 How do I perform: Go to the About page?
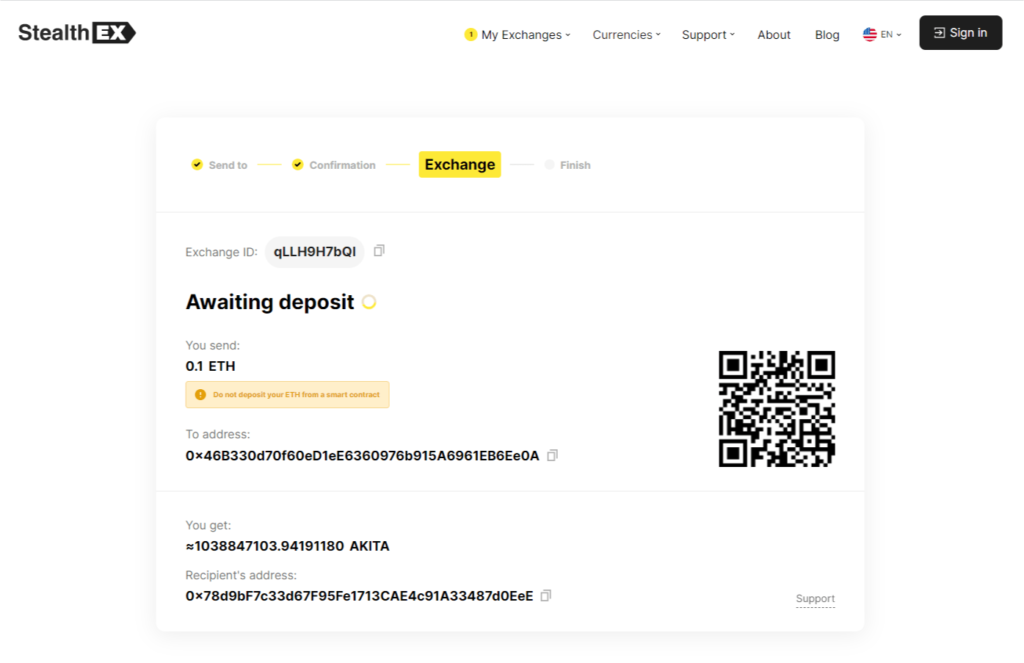pyautogui.click(x=774, y=35)
